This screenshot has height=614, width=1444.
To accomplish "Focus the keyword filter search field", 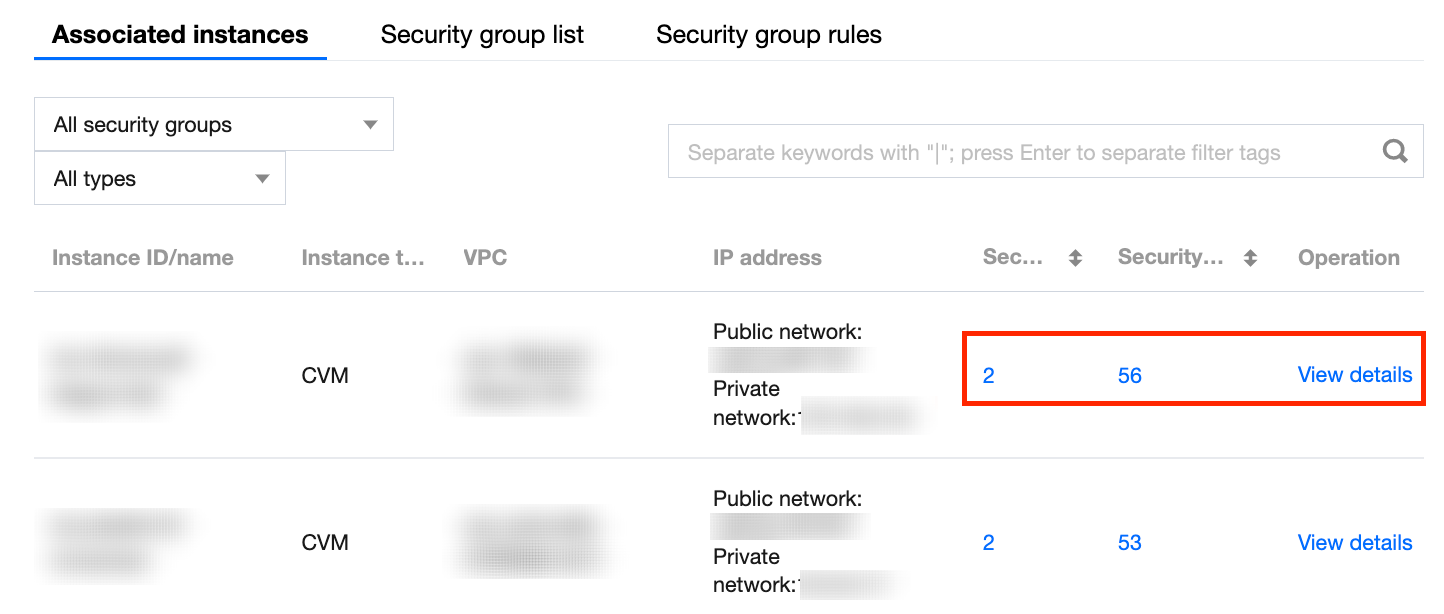I will 1020,153.
